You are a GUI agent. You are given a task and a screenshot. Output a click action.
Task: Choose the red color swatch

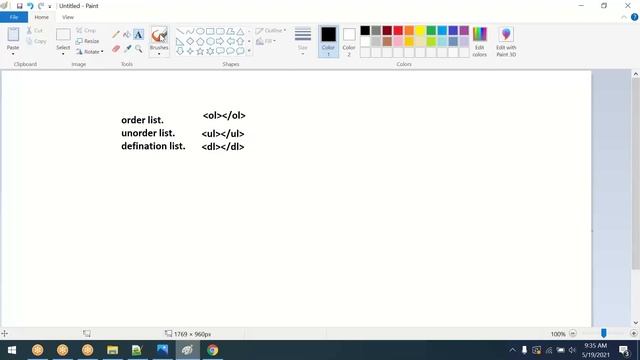[398, 31]
